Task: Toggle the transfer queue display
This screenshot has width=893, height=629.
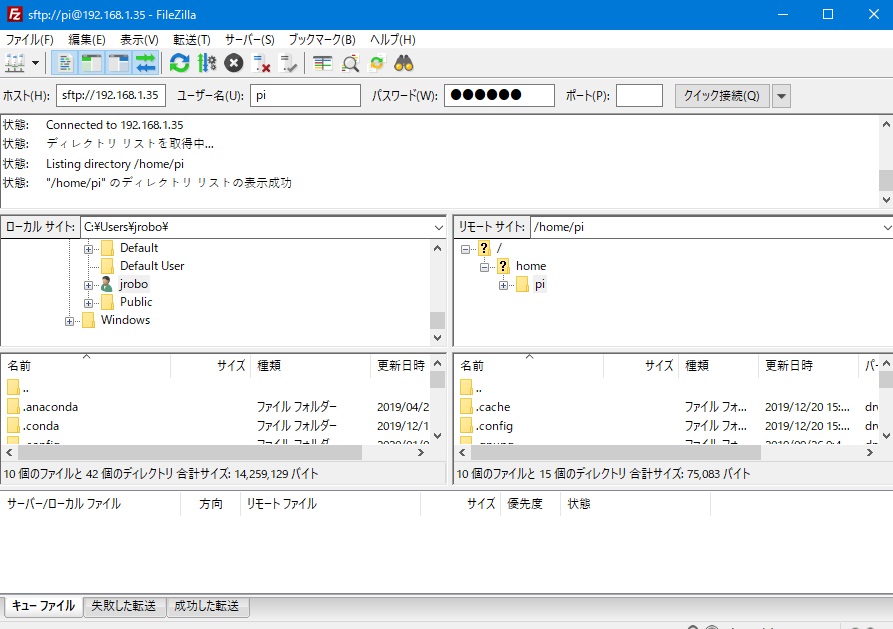Action: (x=146, y=63)
